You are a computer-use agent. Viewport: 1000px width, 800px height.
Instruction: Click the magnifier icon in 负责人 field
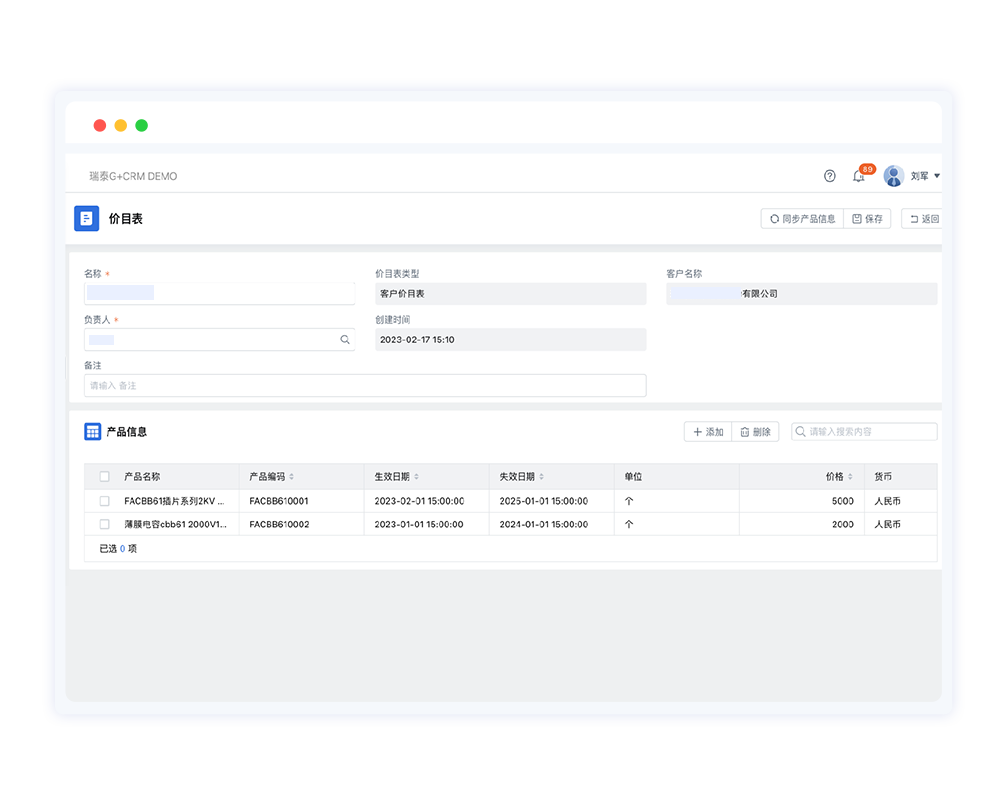click(x=345, y=340)
